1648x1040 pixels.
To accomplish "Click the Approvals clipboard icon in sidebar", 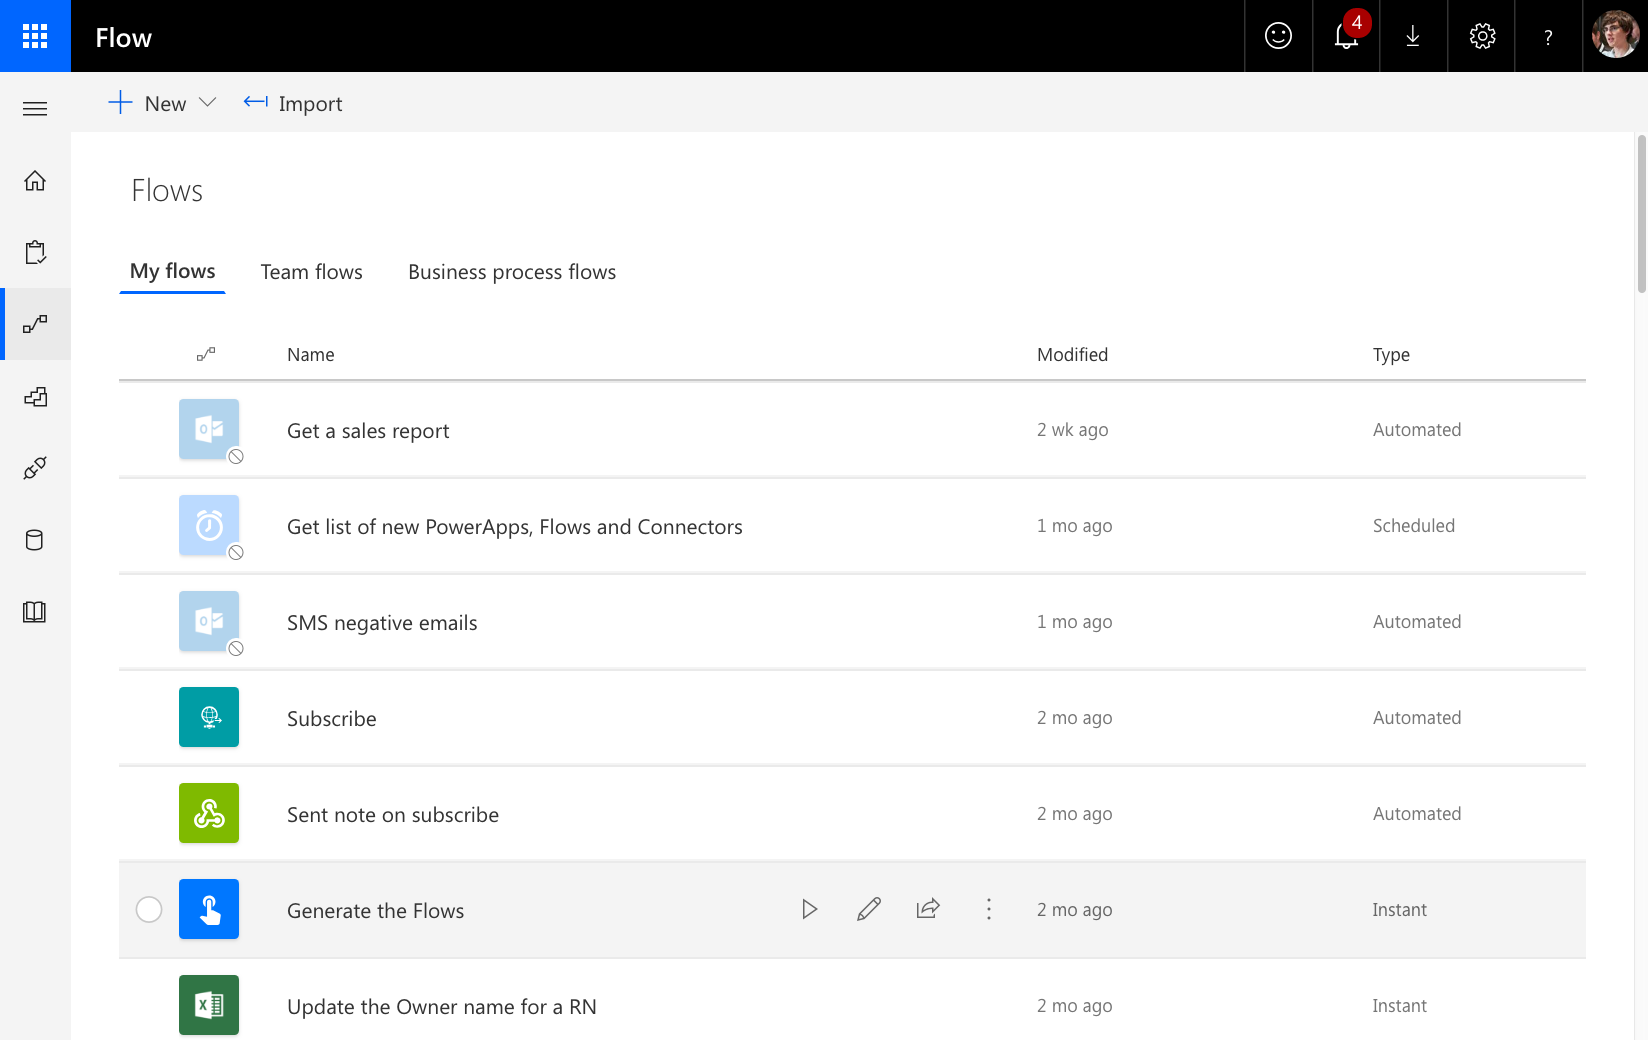I will 35,252.
